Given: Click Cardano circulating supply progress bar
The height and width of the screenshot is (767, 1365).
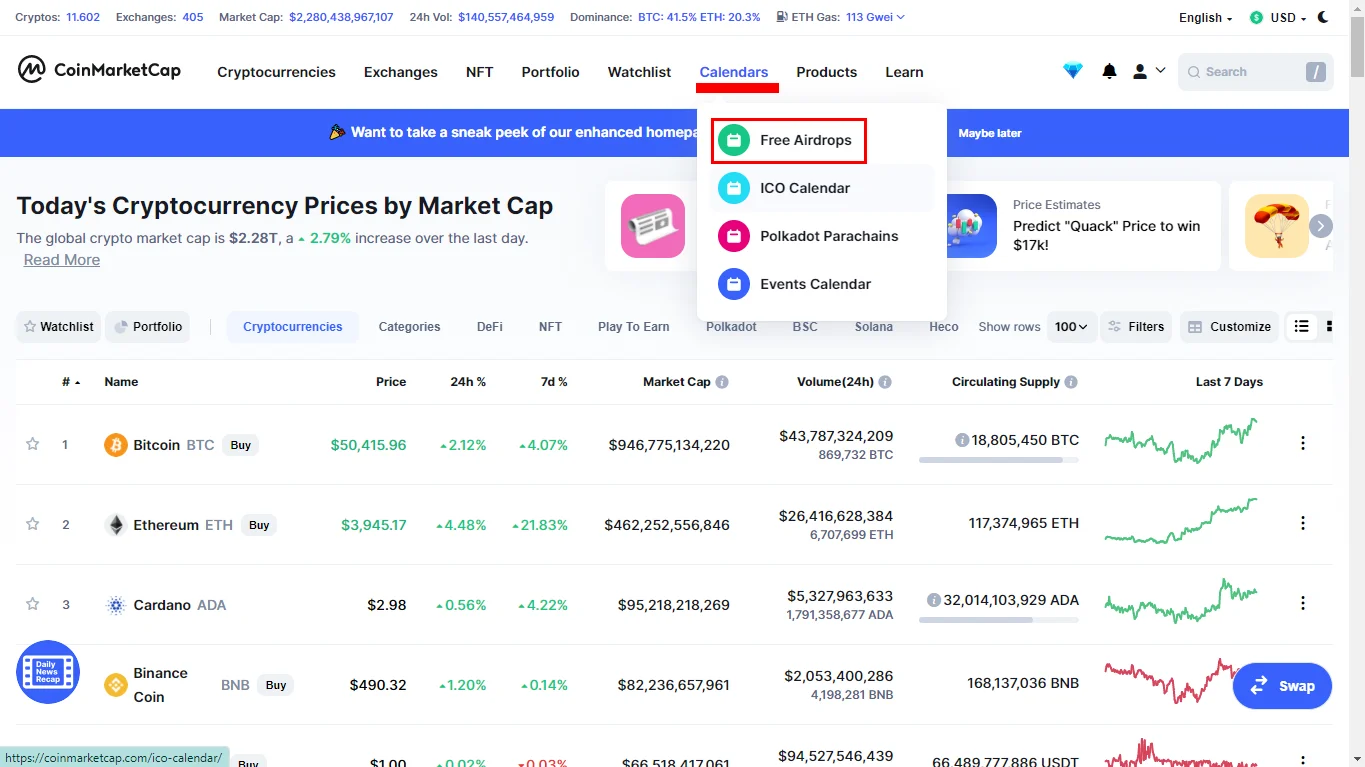Looking at the screenshot, I should click(x=998, y=620).
